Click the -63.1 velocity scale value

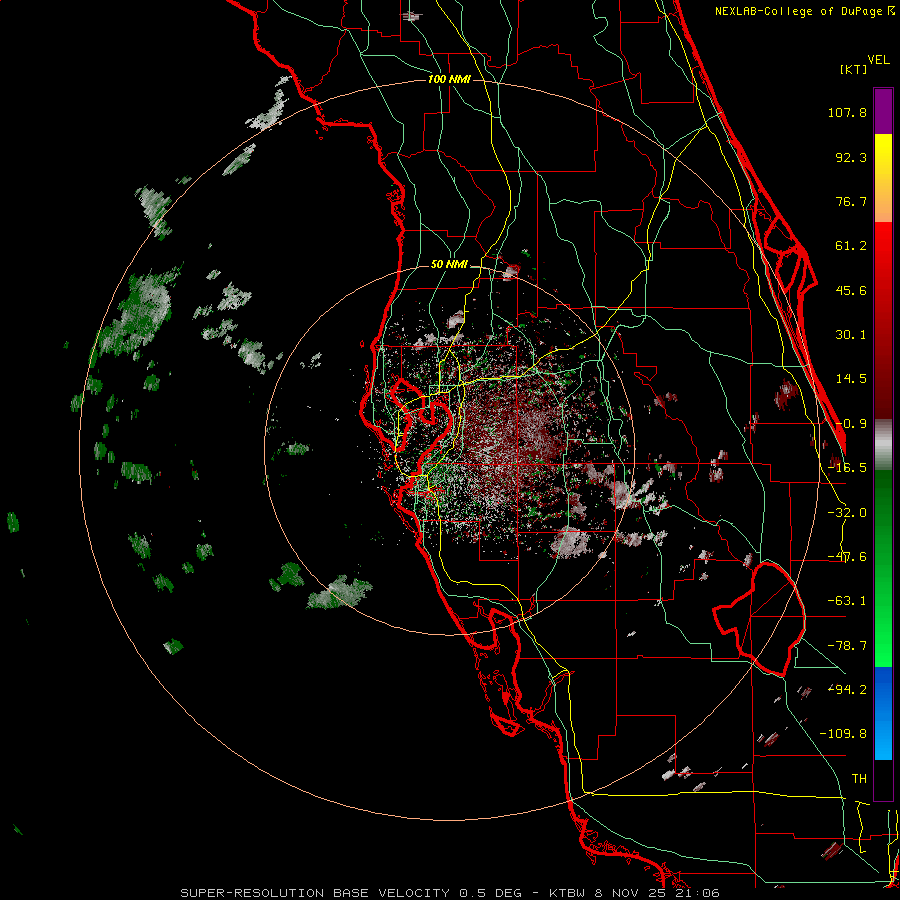pos(847,601)
